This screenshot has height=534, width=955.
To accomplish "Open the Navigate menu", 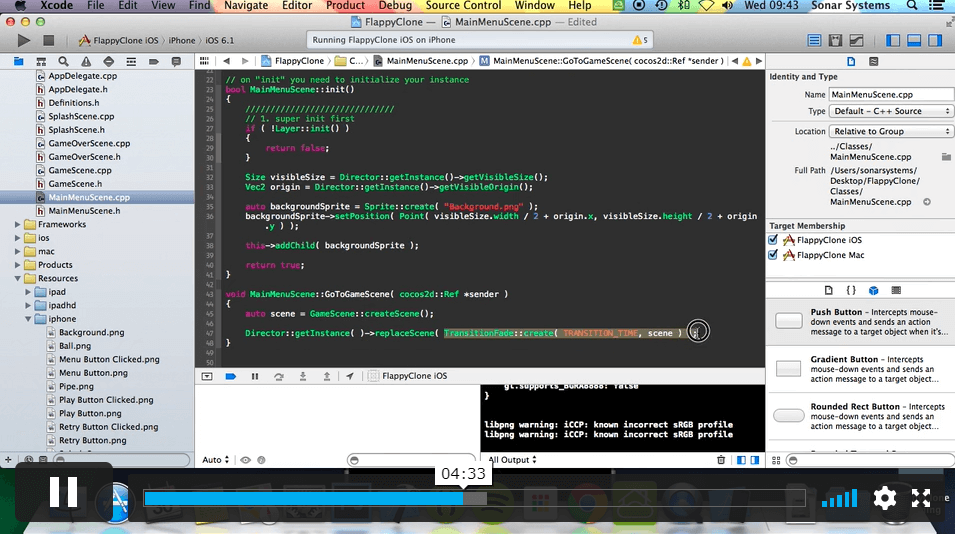I will point(246,5).
